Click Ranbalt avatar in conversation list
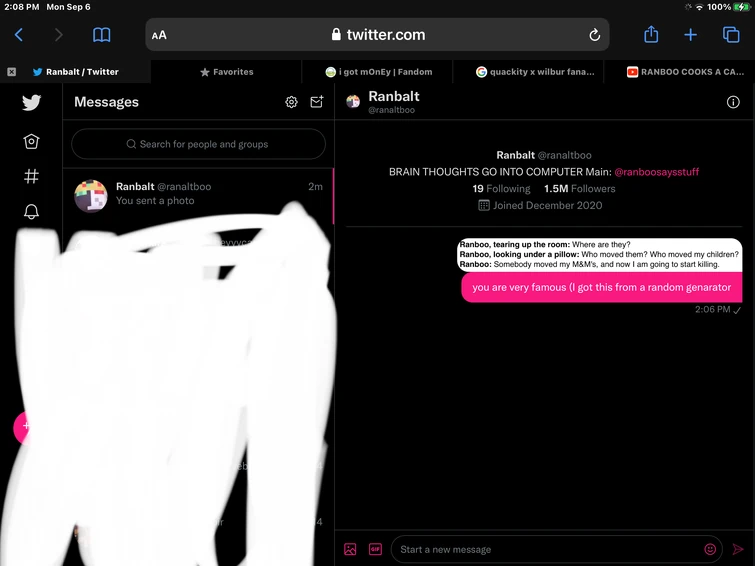Screen dimensions: 755x566 pos(91,196)
